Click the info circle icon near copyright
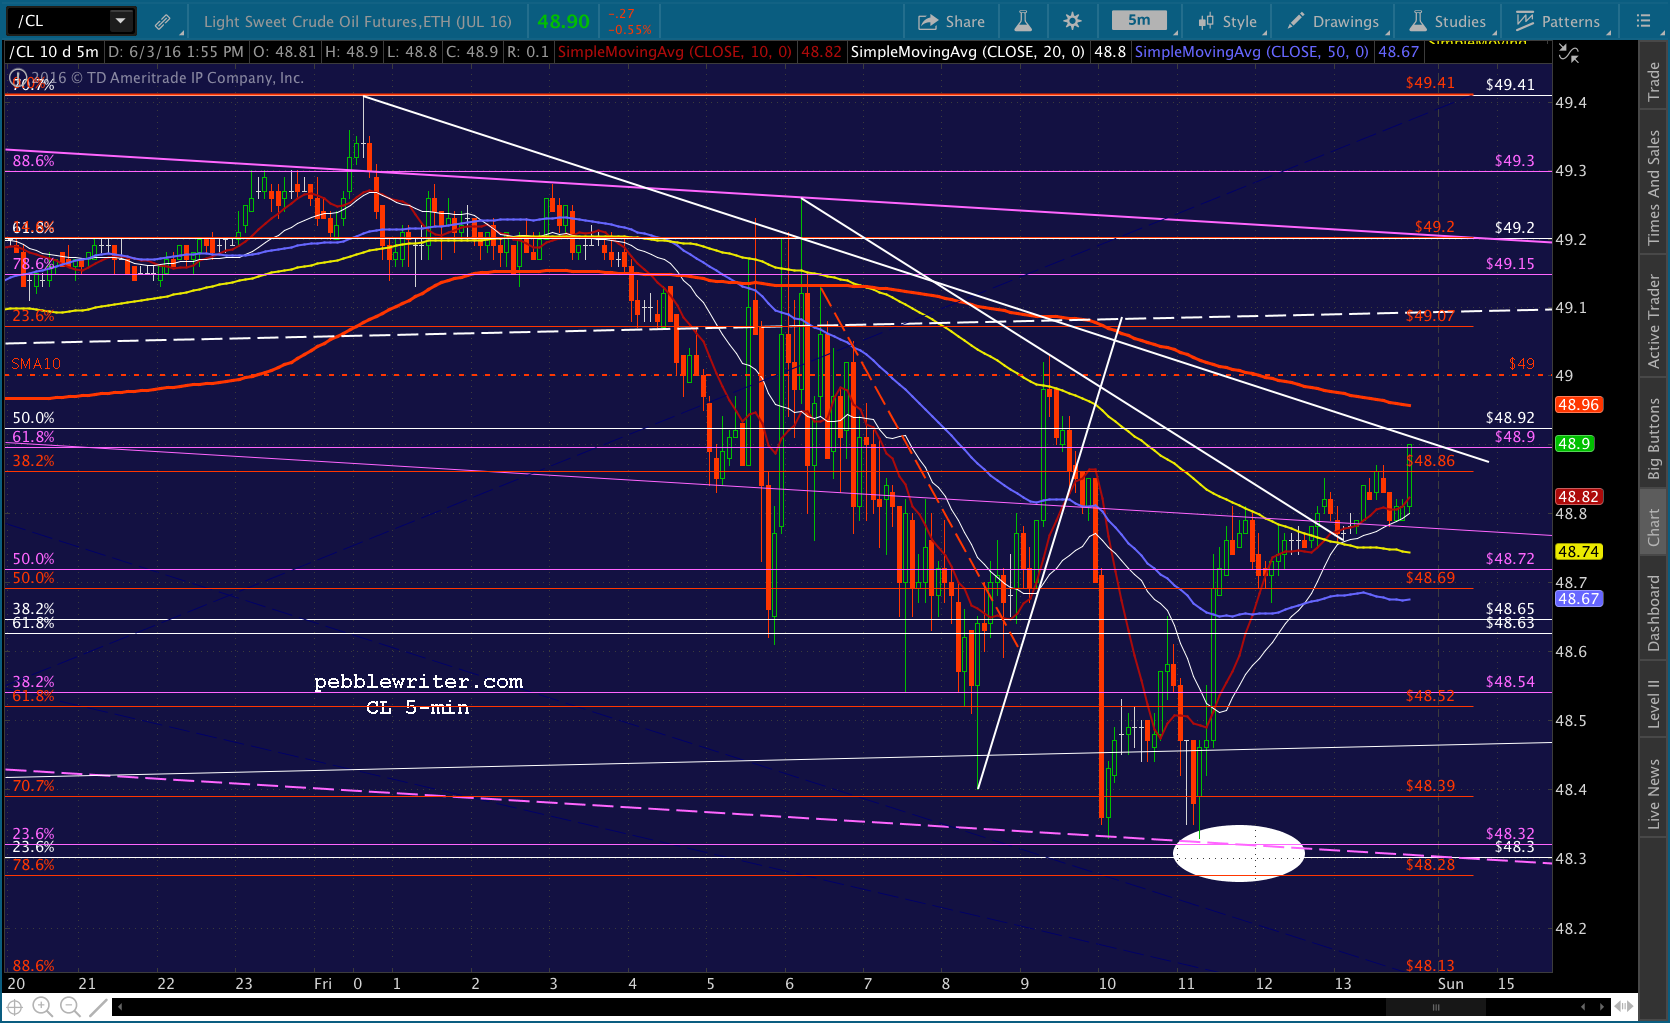 (x=17, y=78)
